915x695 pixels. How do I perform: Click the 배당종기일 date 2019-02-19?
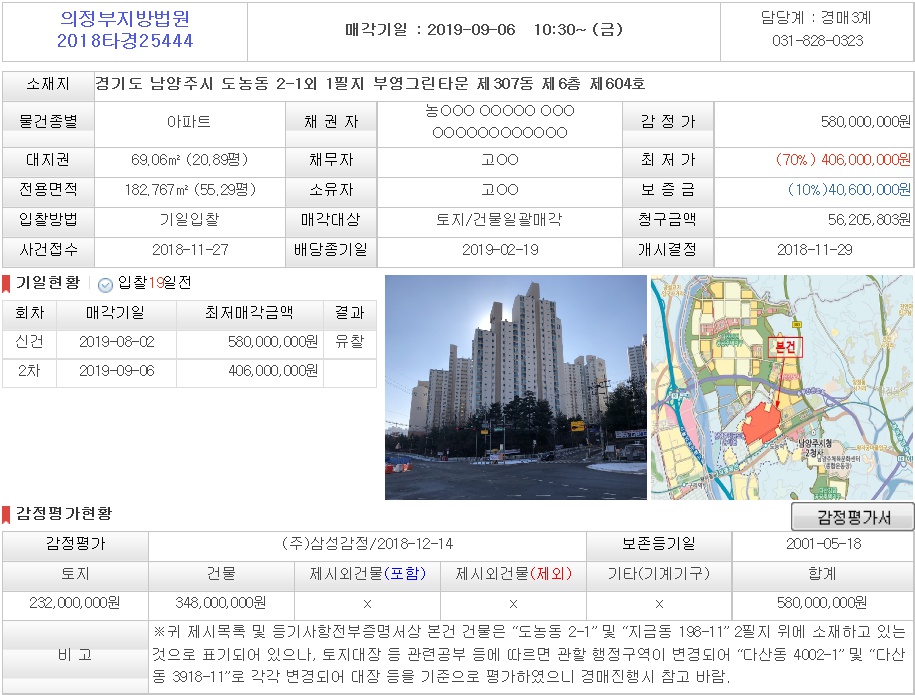tap(500, 250)
